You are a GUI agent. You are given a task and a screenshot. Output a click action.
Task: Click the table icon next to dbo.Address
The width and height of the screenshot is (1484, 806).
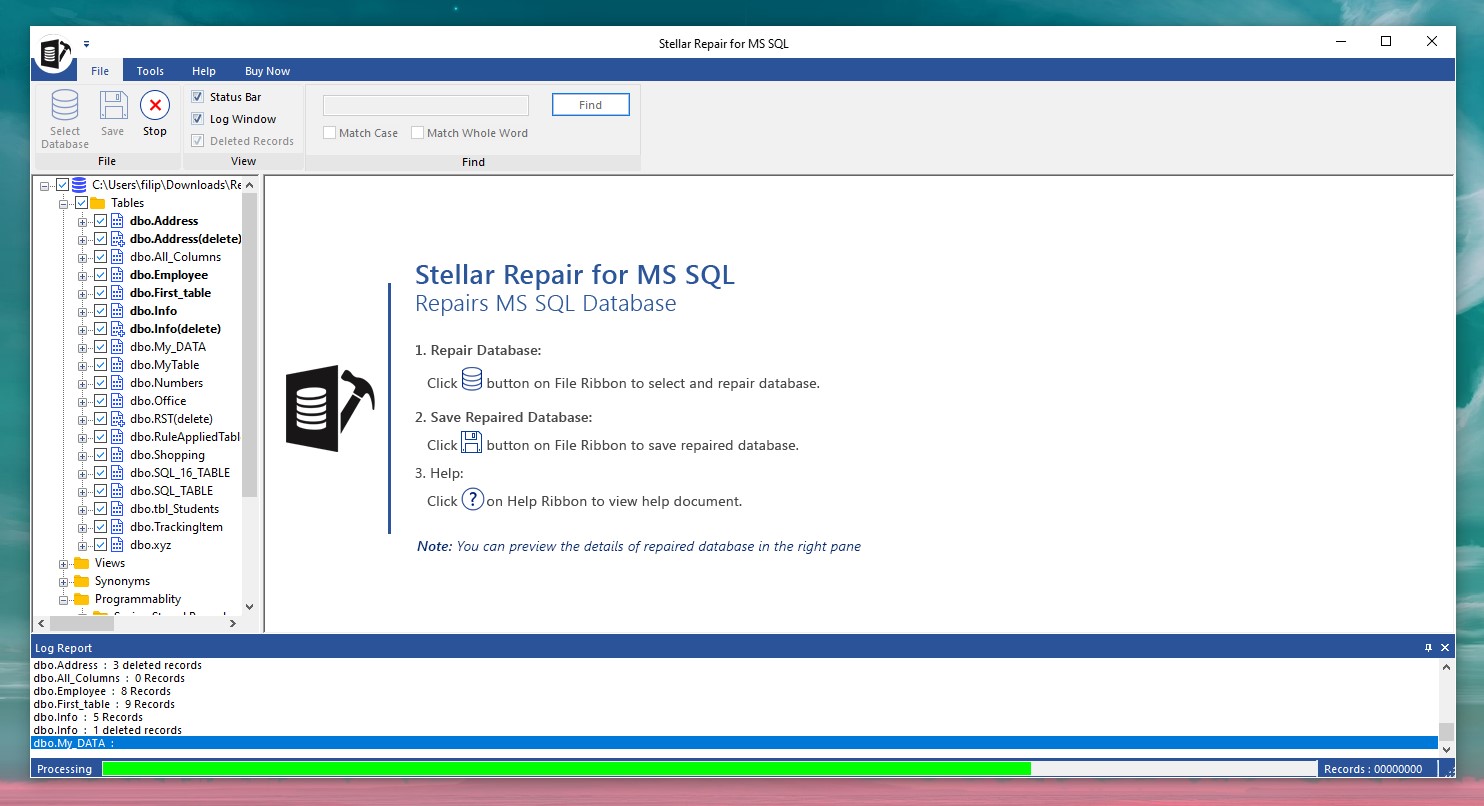[118, 221]
